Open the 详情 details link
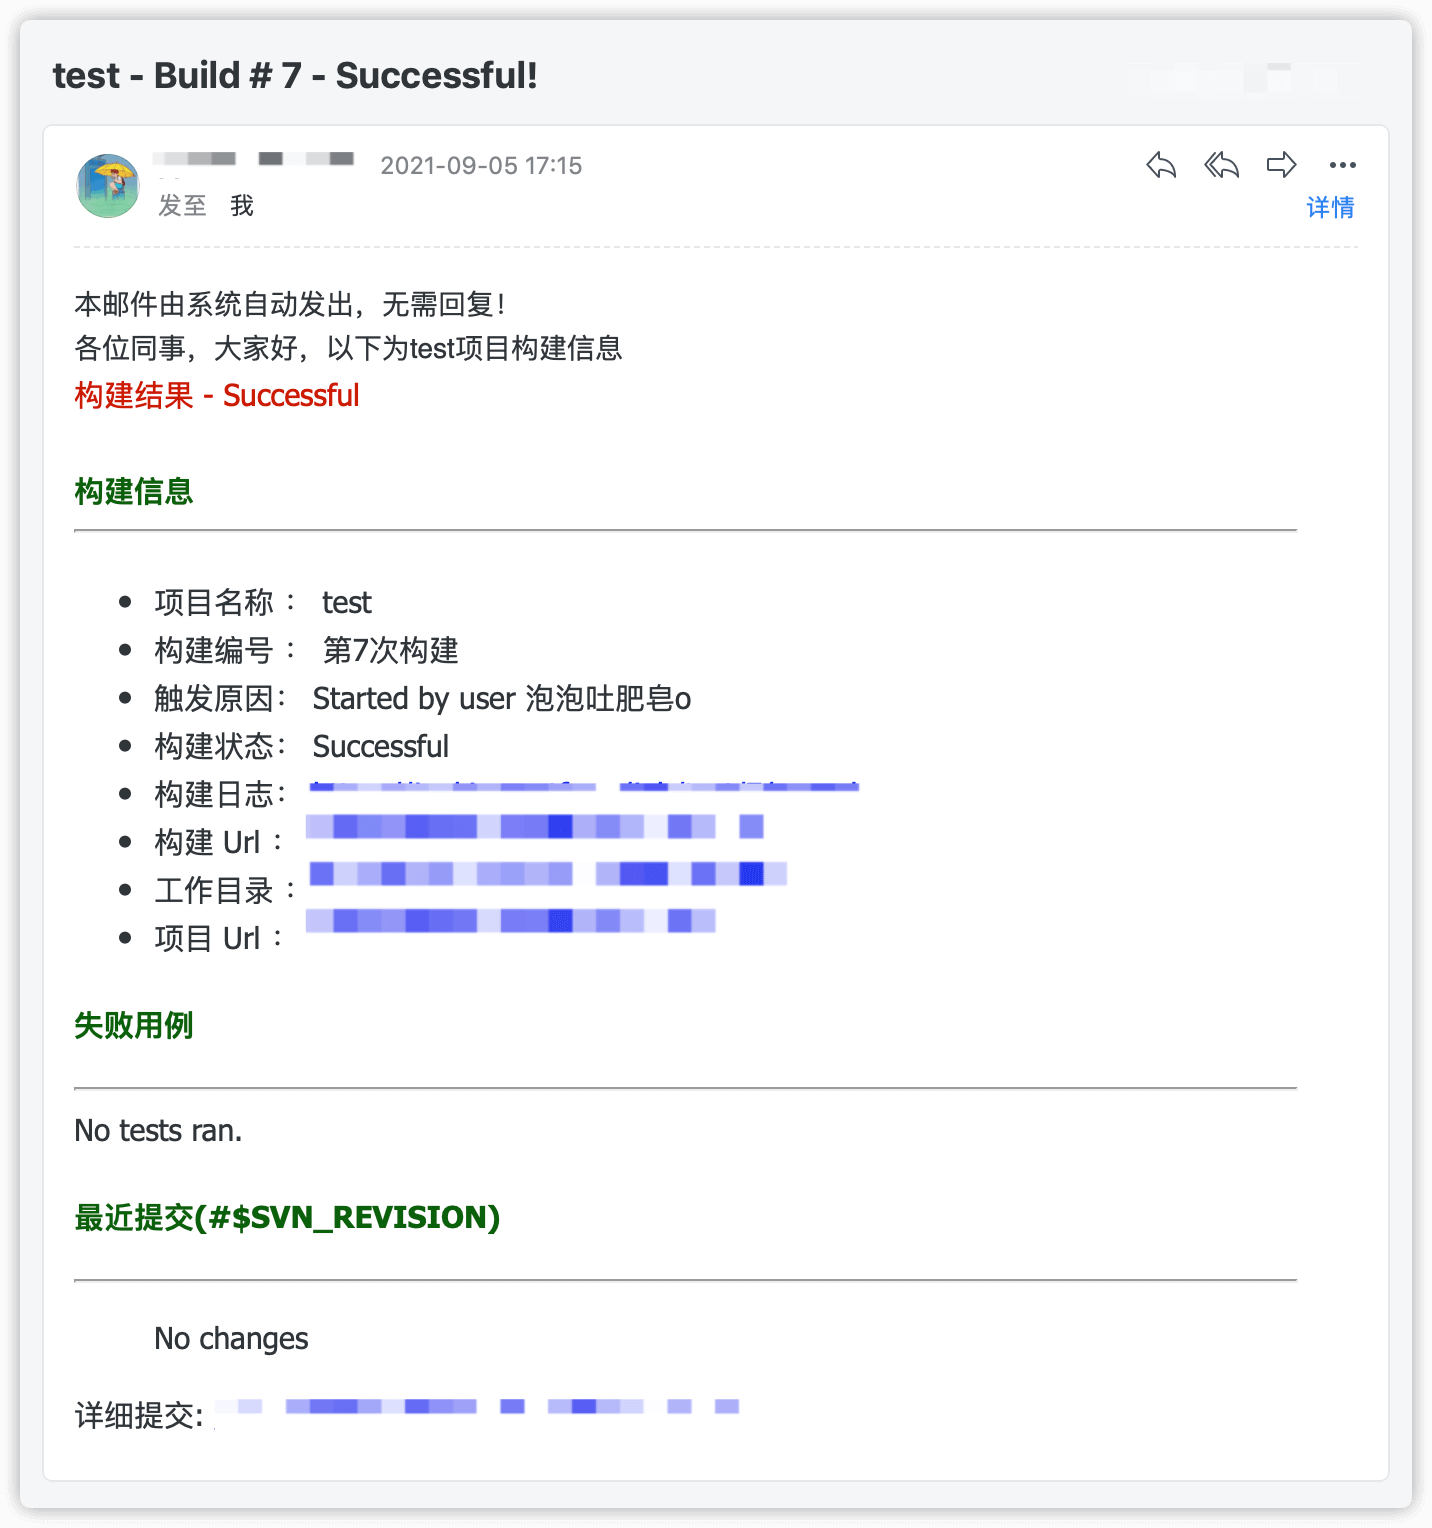Viewport: 1432px width, 1528px height. (1330, 207)
